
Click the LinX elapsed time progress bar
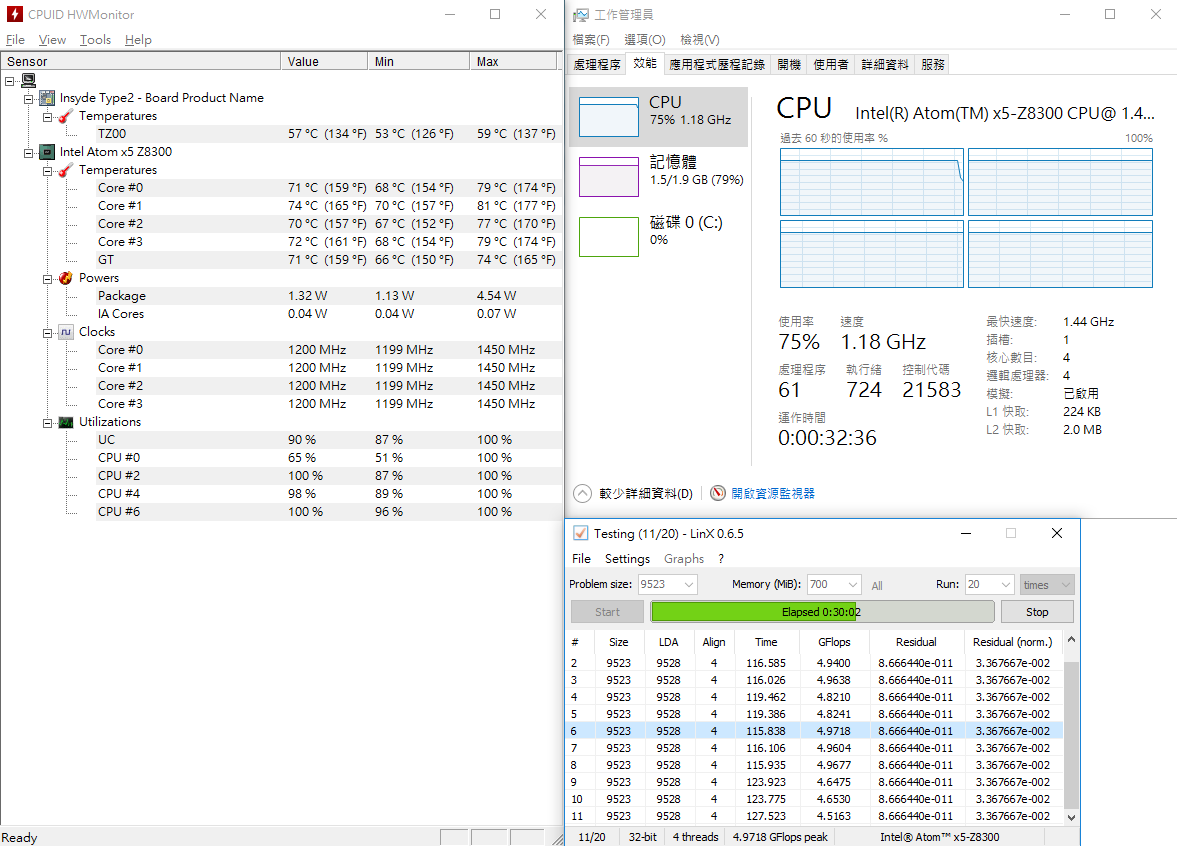tap(822, 612)
